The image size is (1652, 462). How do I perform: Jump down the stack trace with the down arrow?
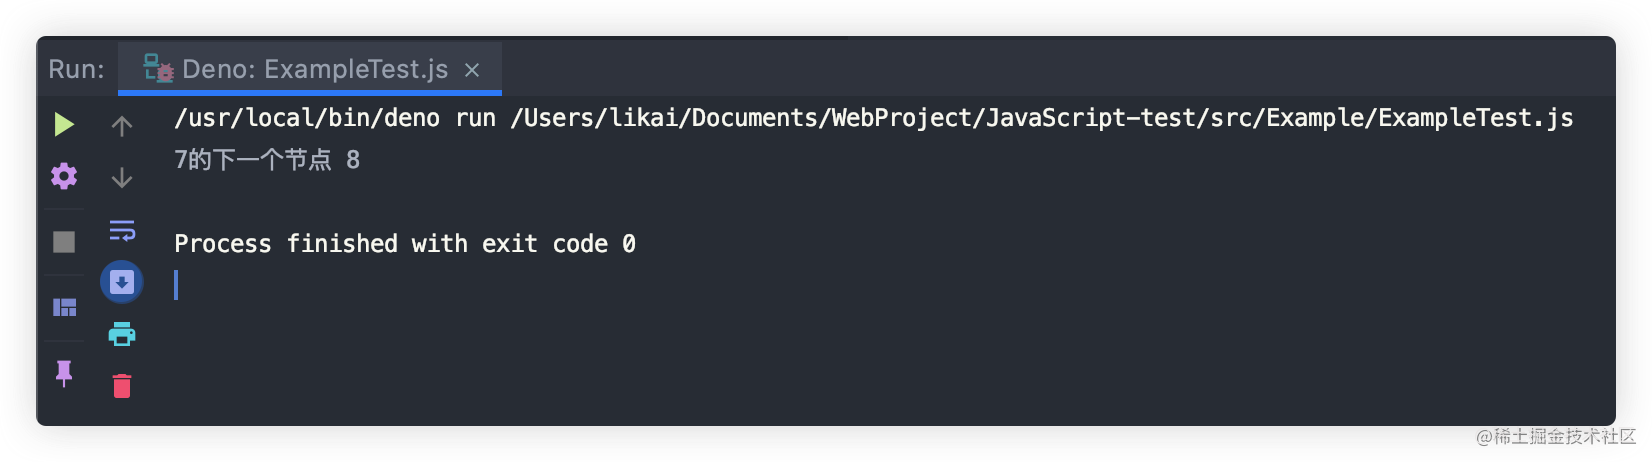pyautogui.click(x=122, y=178)
